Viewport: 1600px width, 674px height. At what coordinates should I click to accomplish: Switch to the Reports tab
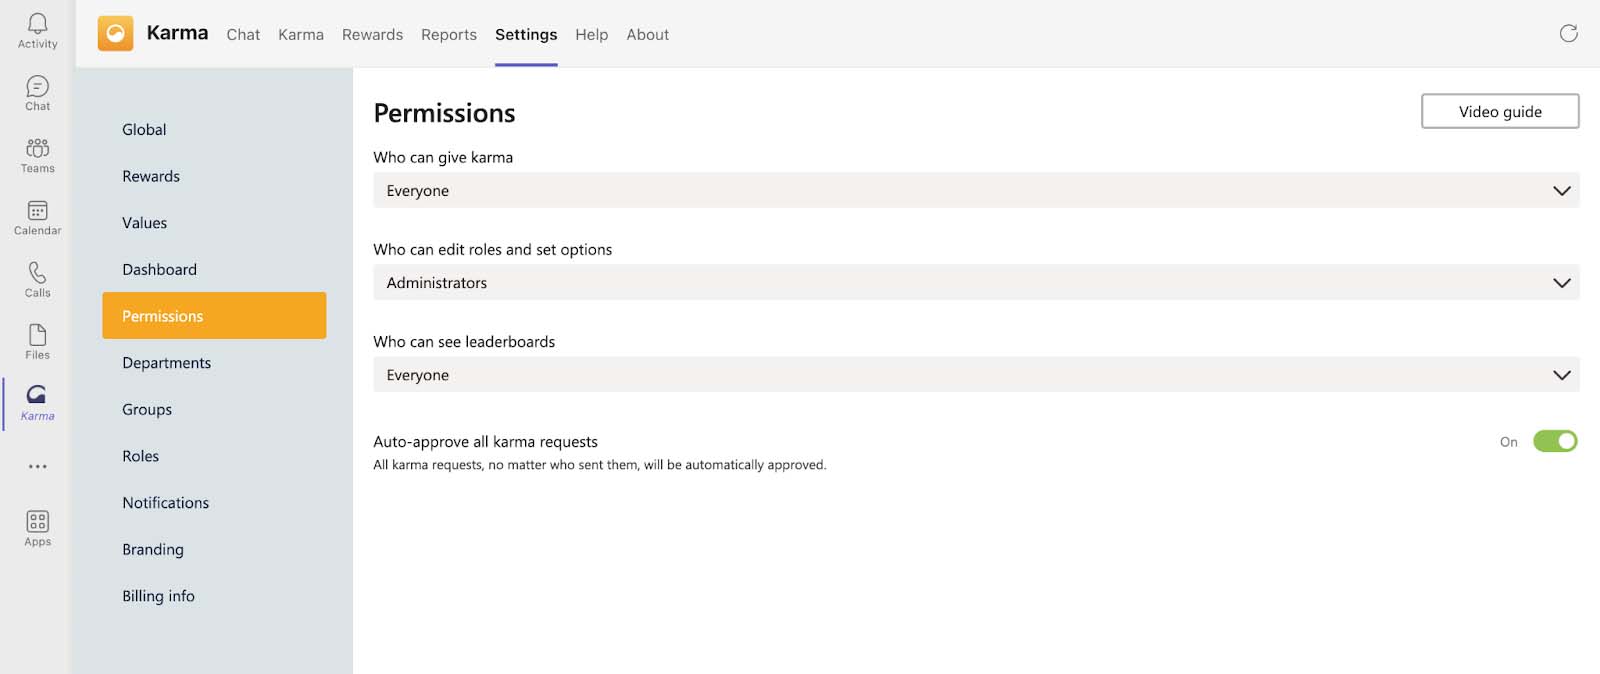(x=449, y=34)
